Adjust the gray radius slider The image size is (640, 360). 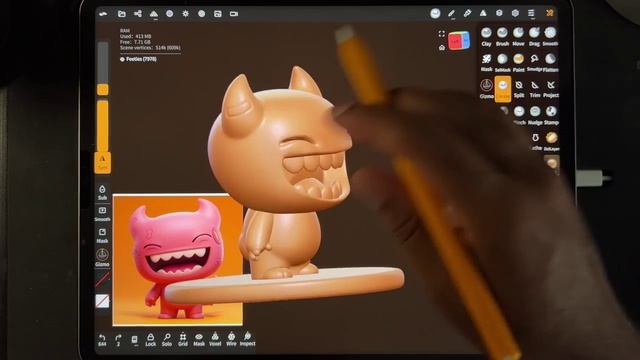[103, 69]
